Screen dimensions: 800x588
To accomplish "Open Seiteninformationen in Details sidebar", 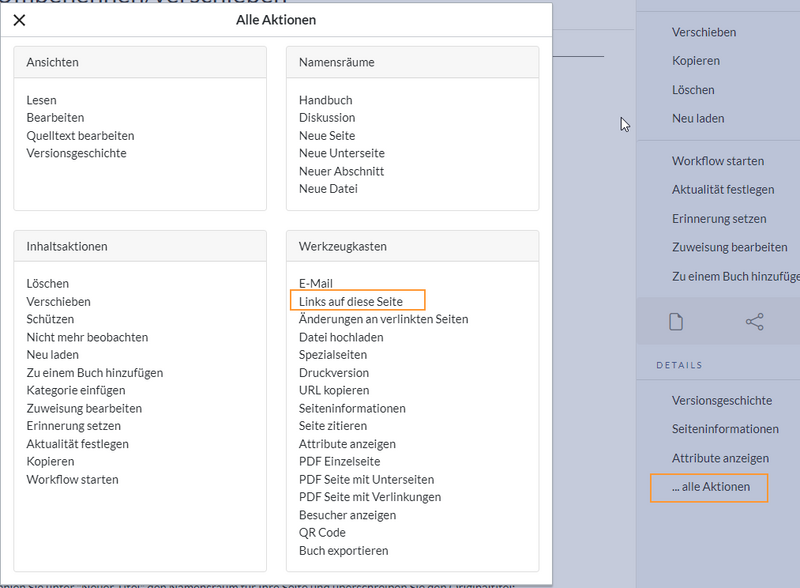I will click(725, 429).
